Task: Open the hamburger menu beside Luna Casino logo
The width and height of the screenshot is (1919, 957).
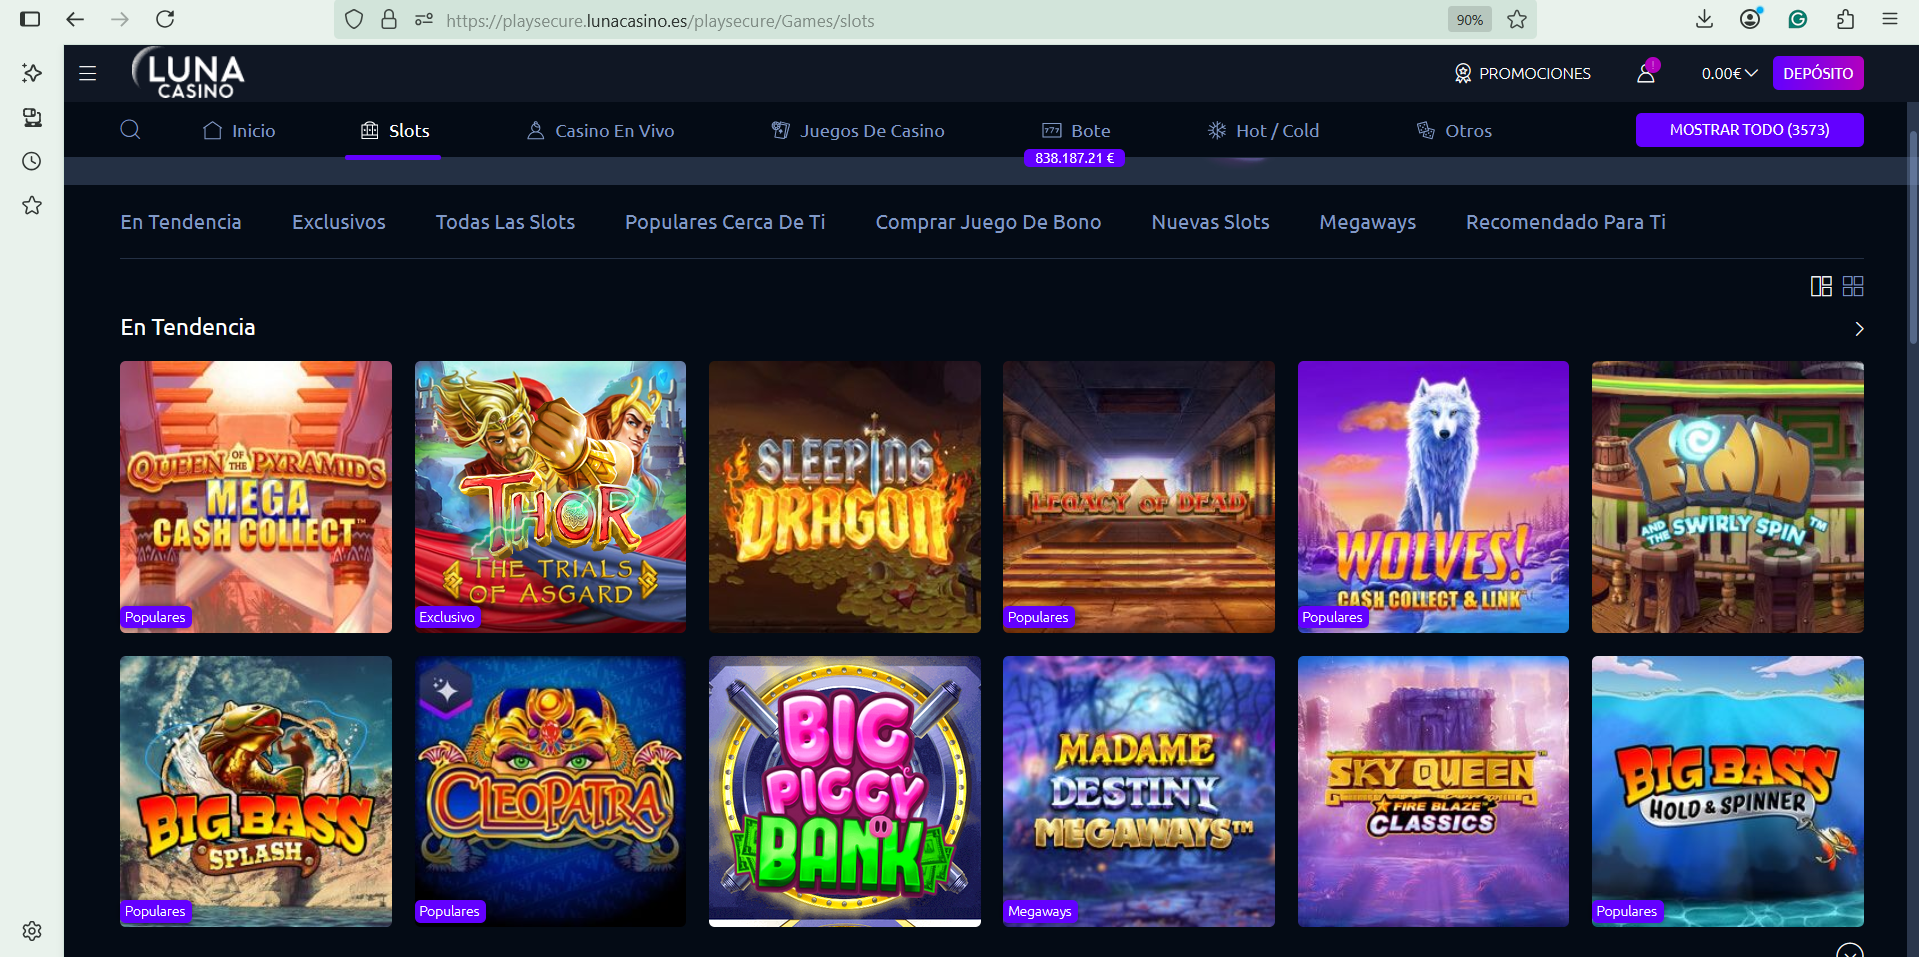Action: pyautogui.click(x=88, y=73)
